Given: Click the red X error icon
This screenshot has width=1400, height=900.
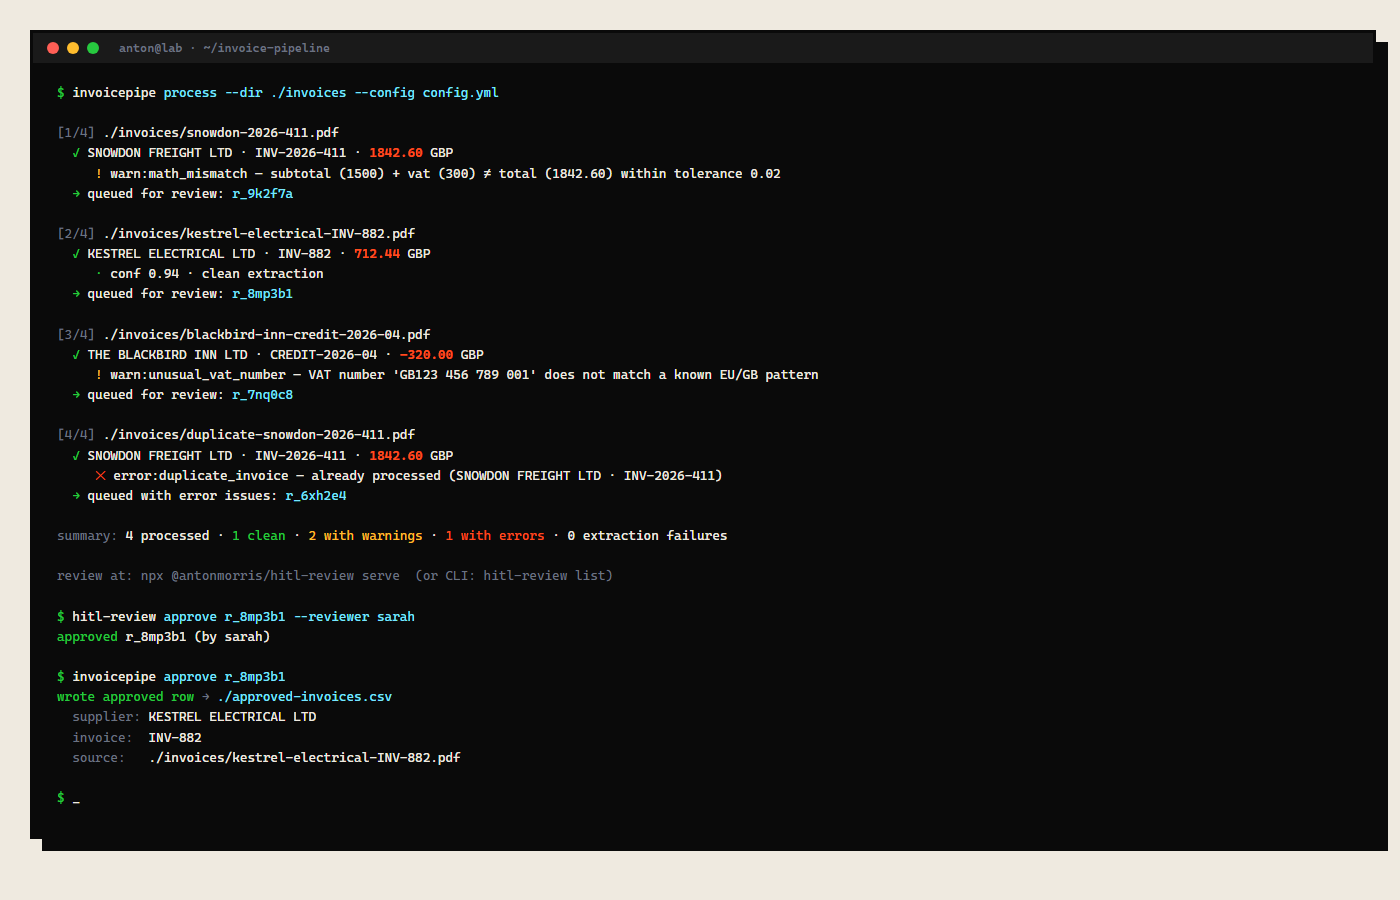Looking at the screenshot, I should coord(100,476).
